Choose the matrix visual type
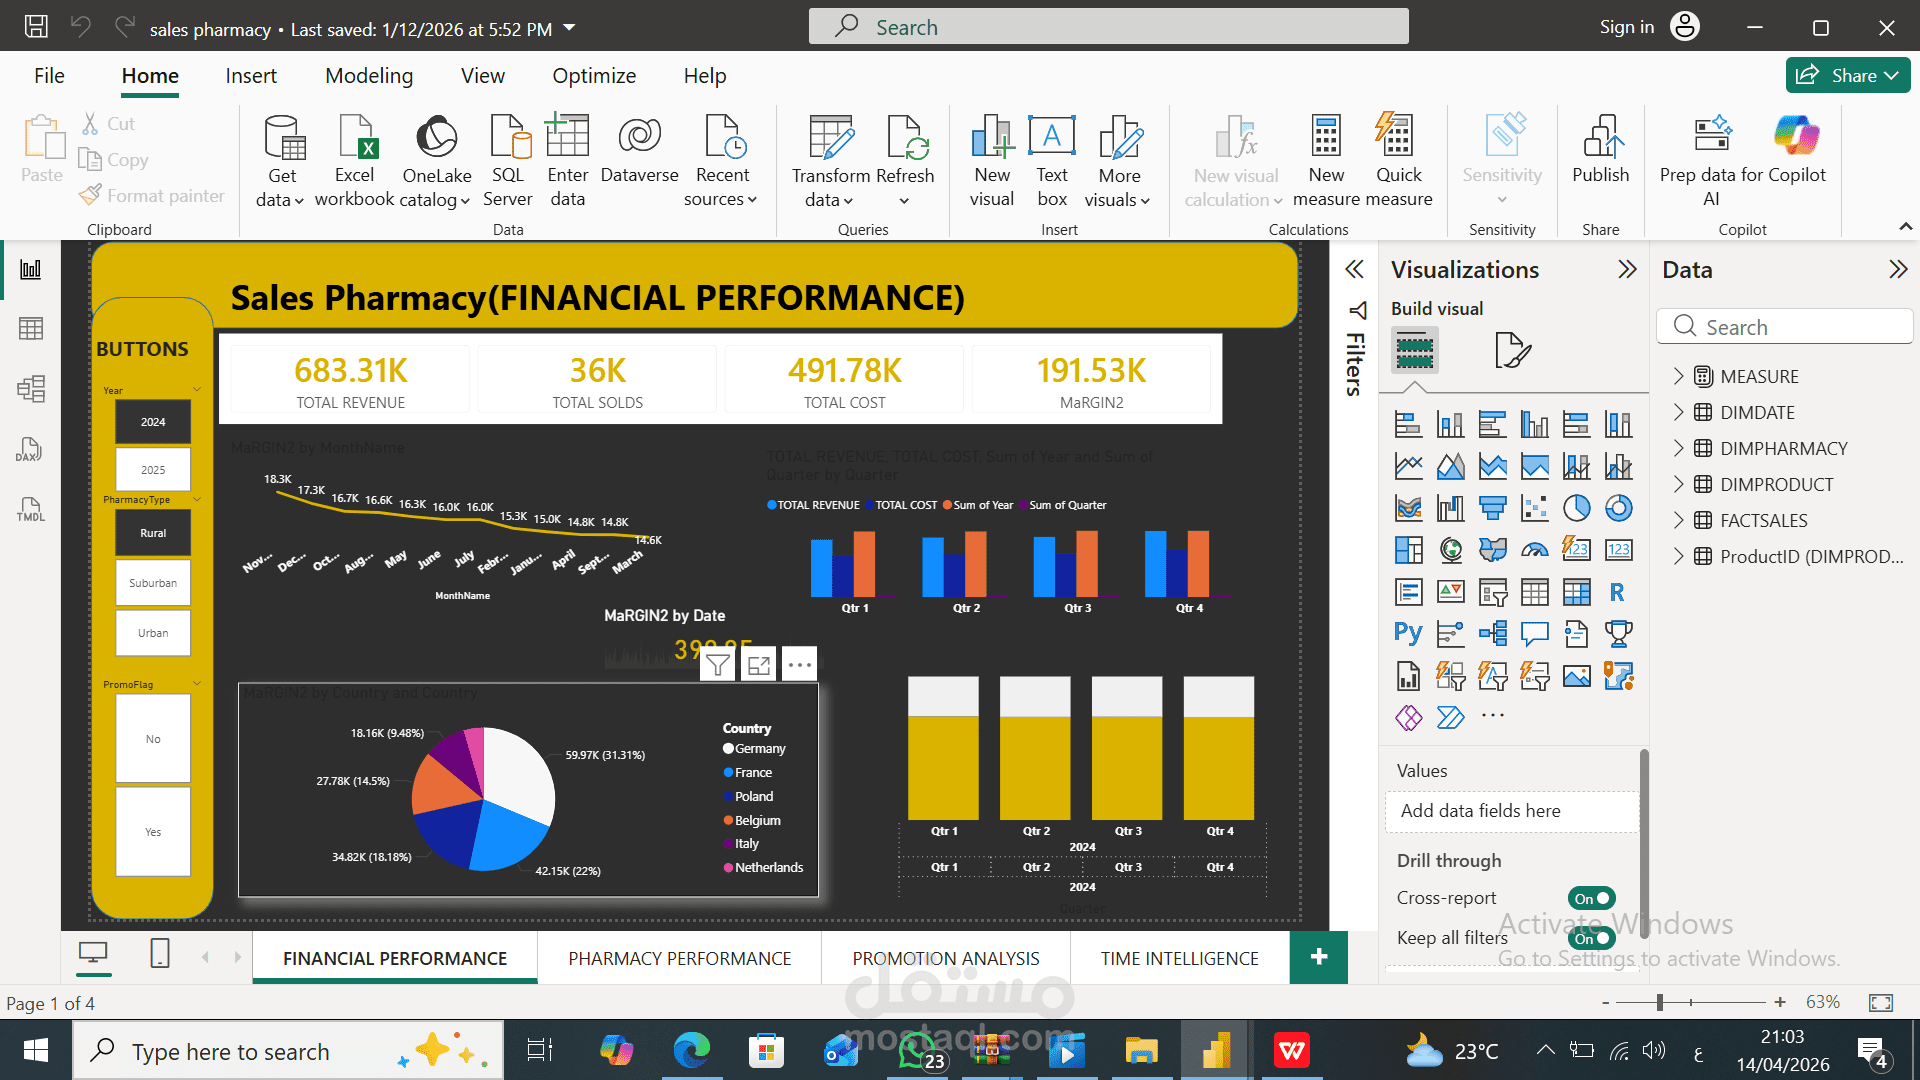This screenshot has height=1080, width=1920. point(1576,592)
